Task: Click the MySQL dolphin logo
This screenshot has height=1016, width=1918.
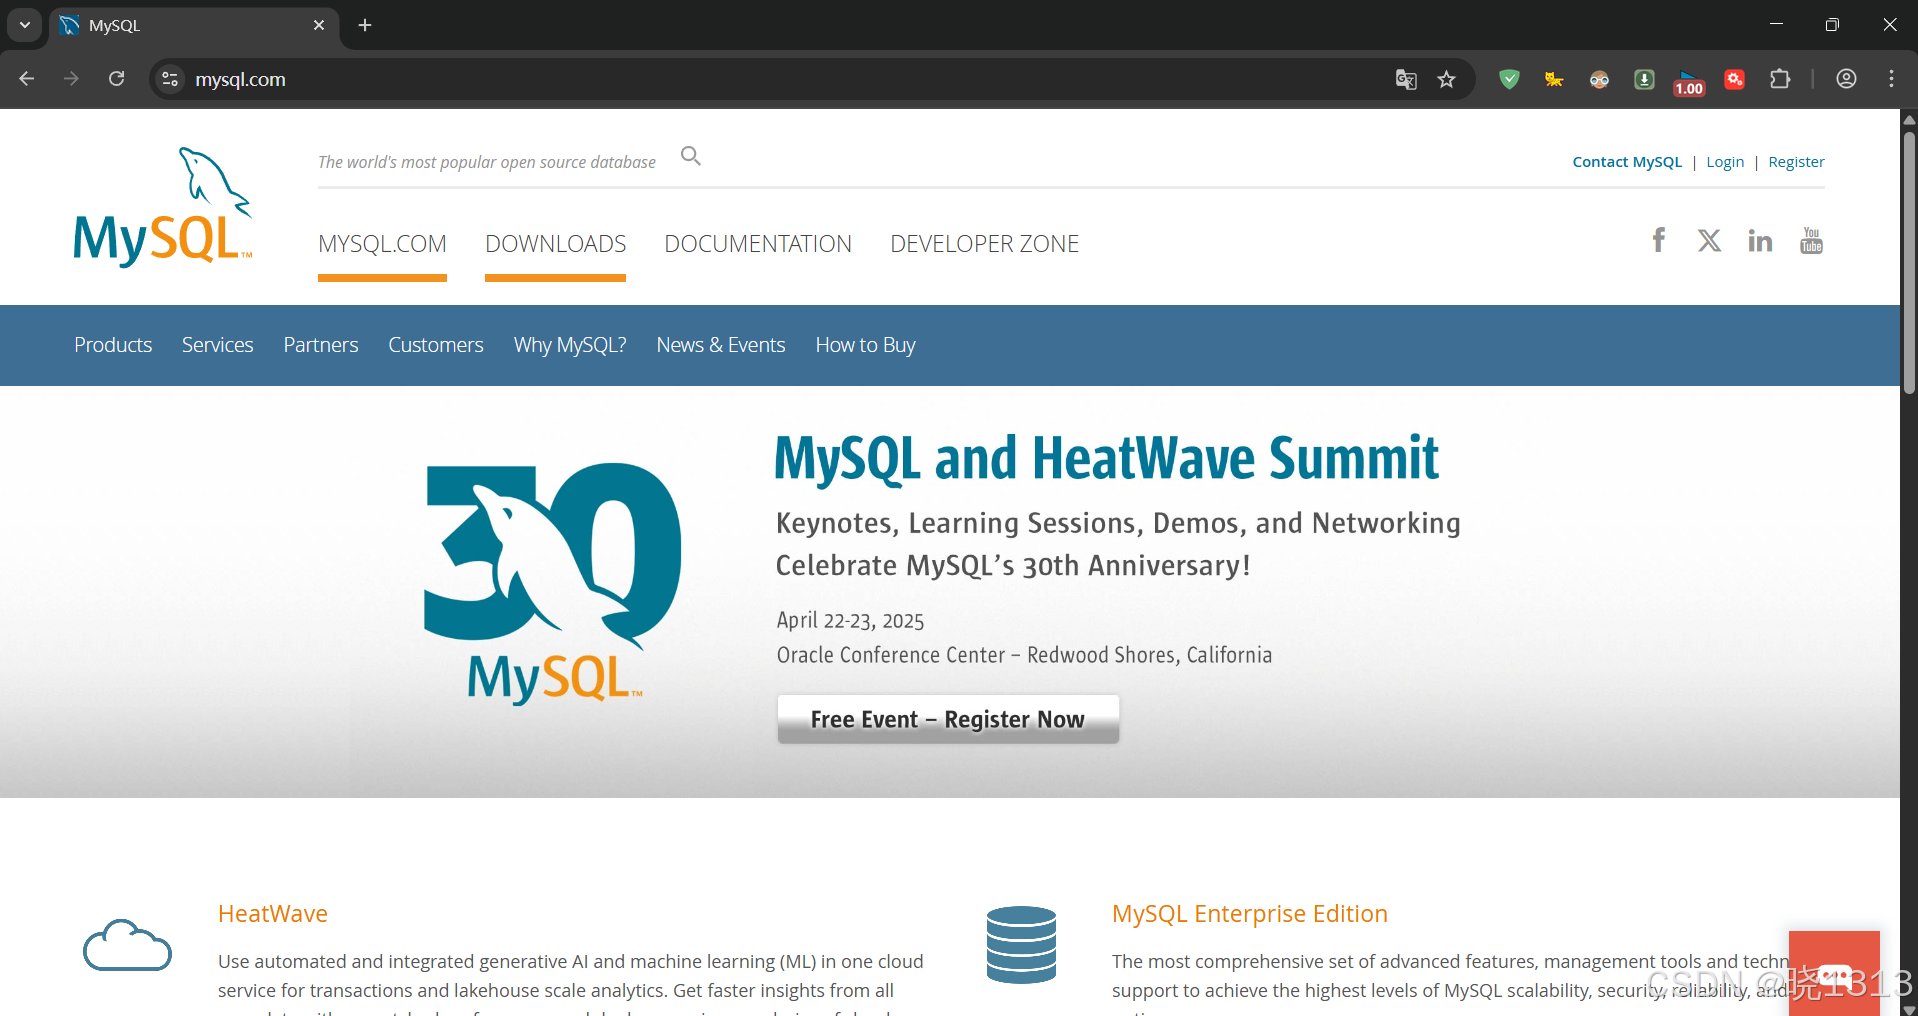Action: 163,207
